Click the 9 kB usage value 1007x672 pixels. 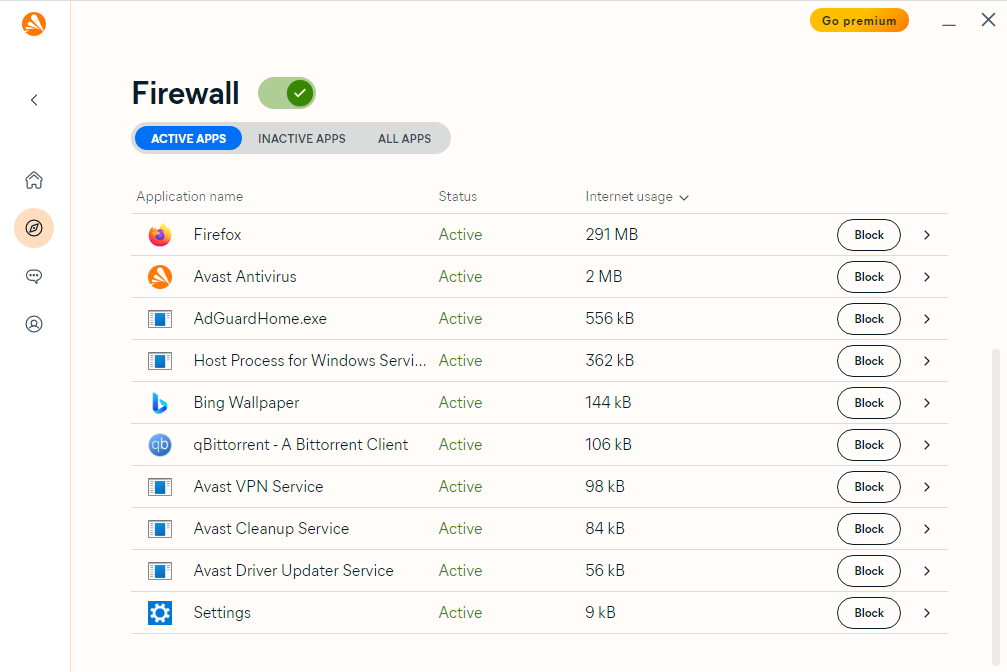click(600, 613)
